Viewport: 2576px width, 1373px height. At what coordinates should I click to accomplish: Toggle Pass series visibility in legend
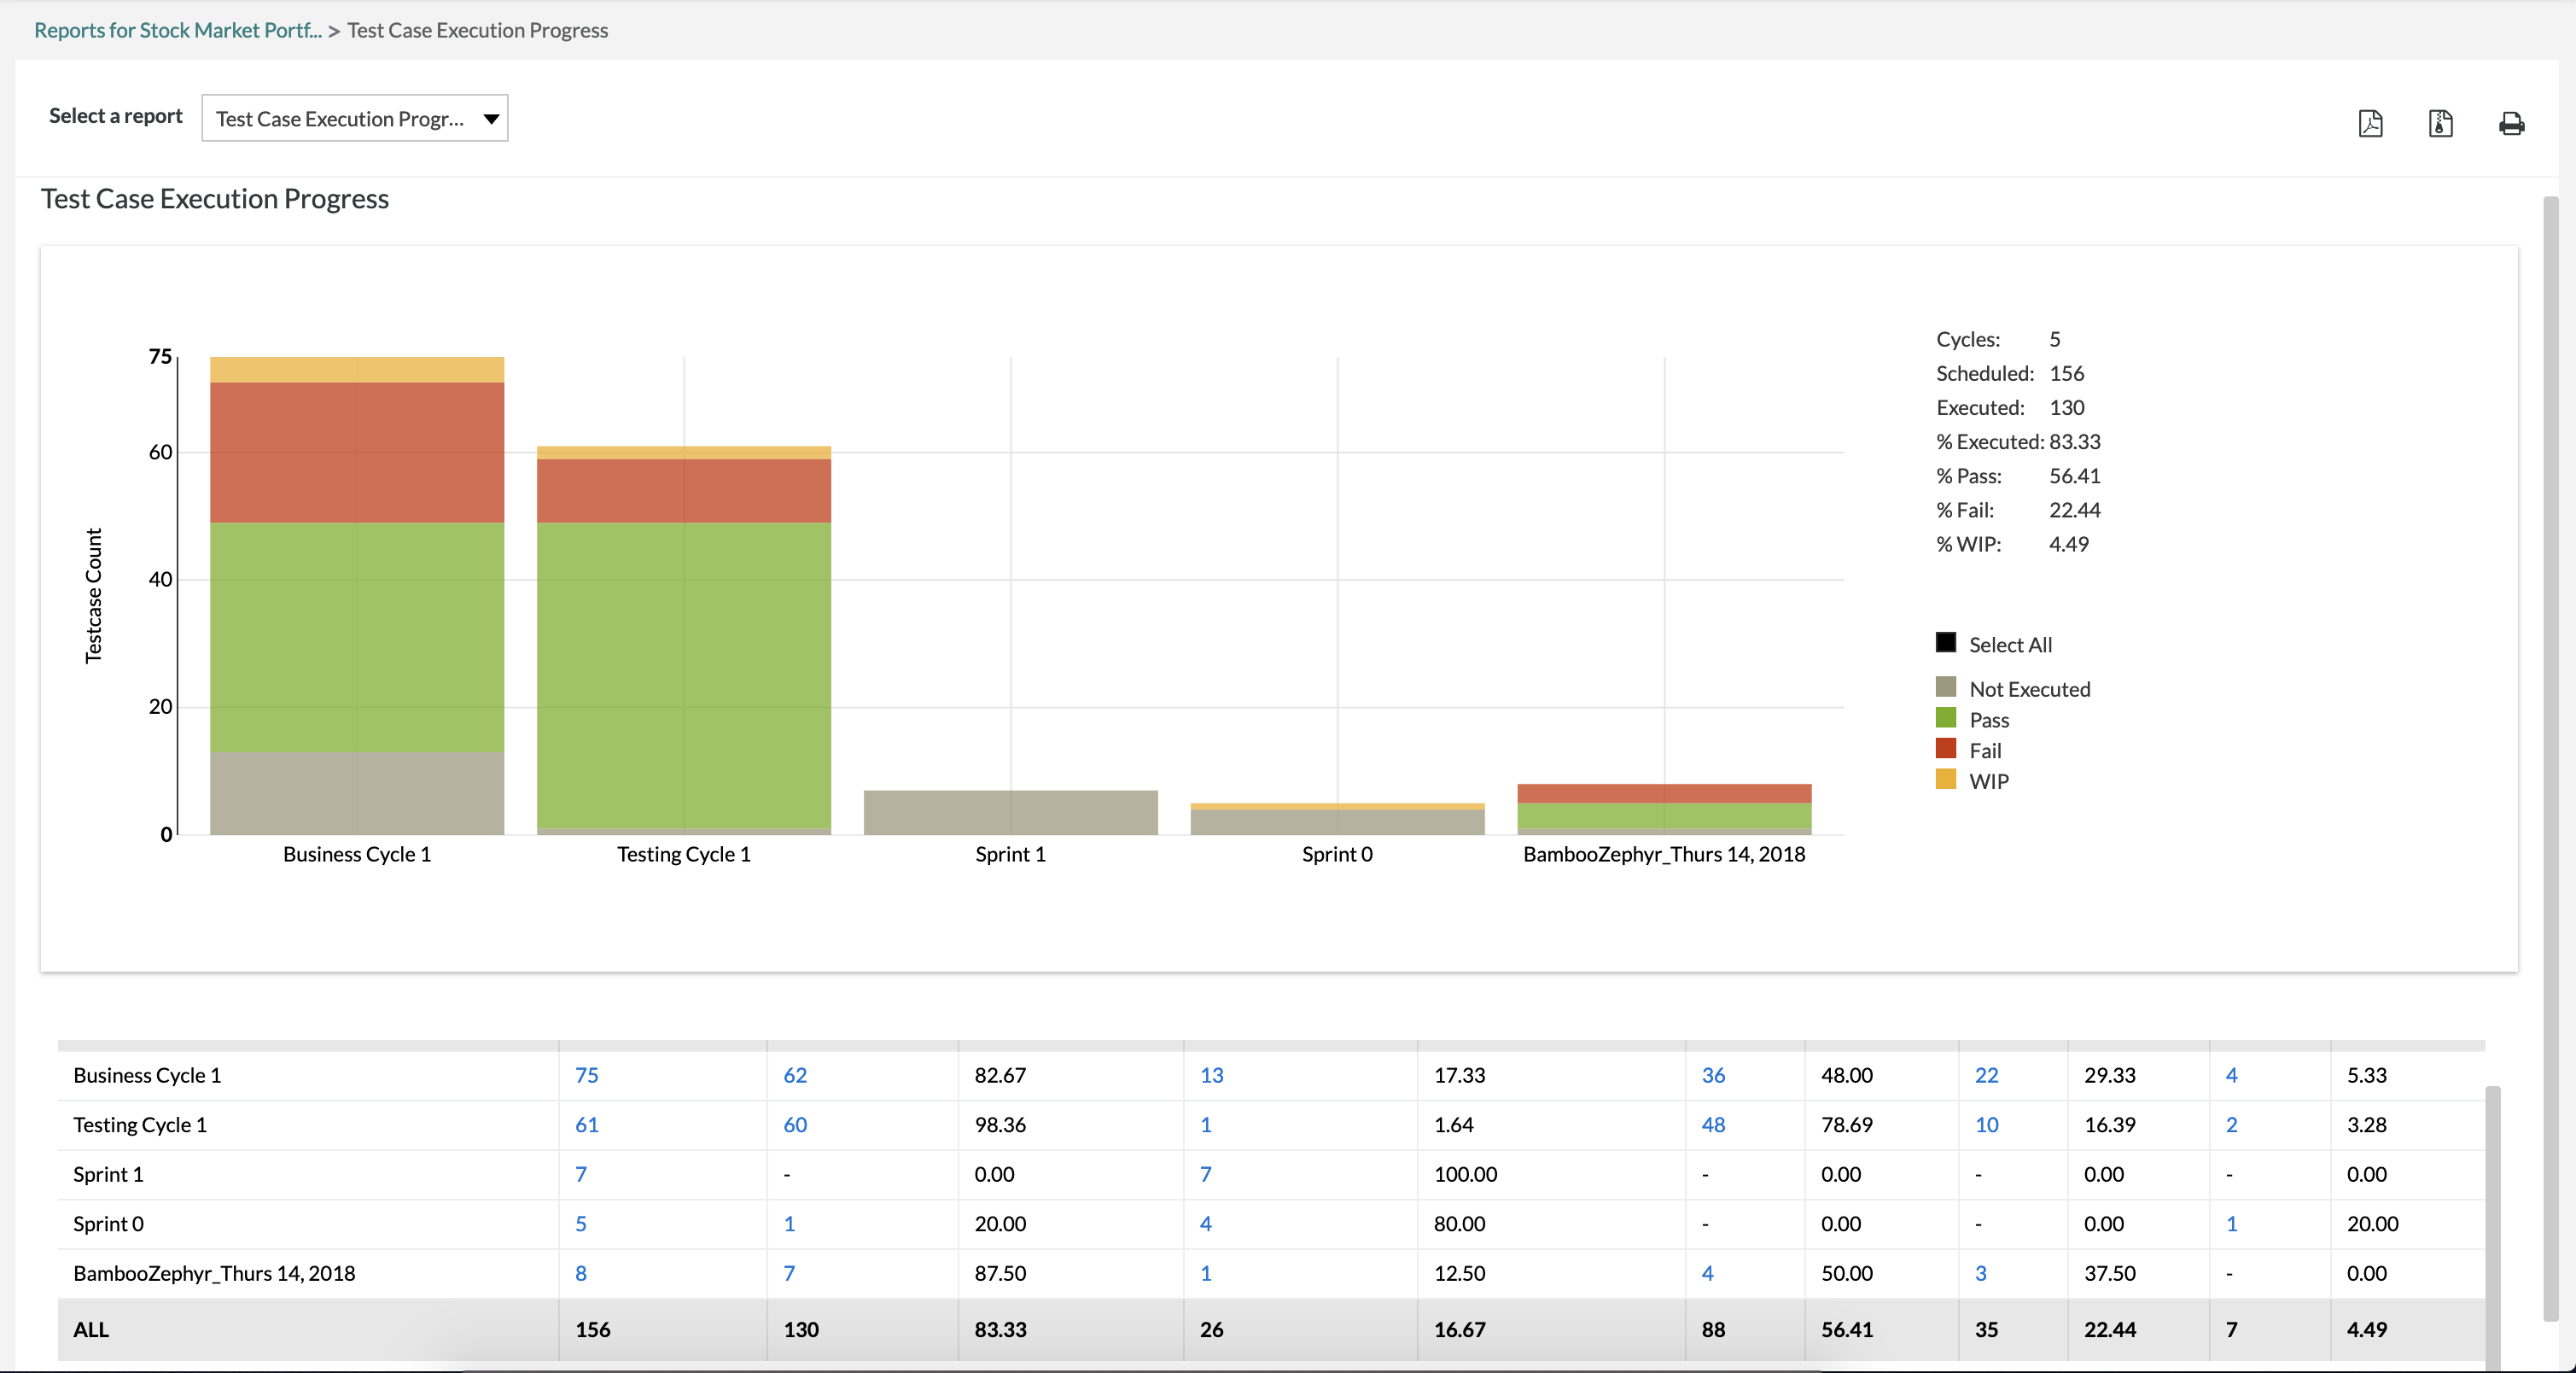point(1945,718)
